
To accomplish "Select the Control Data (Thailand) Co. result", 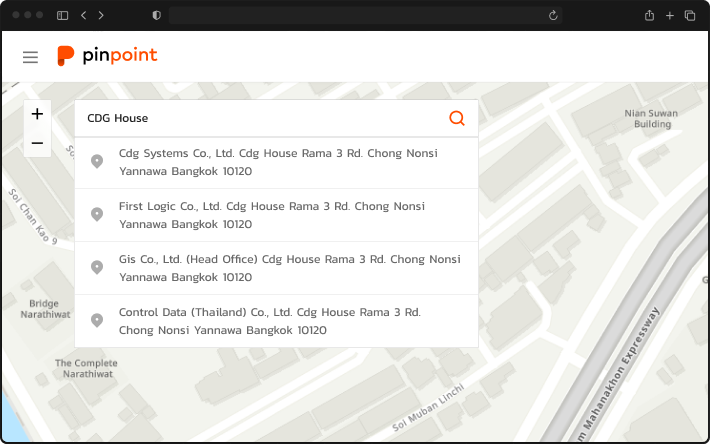I will click(x=276, y=321).
